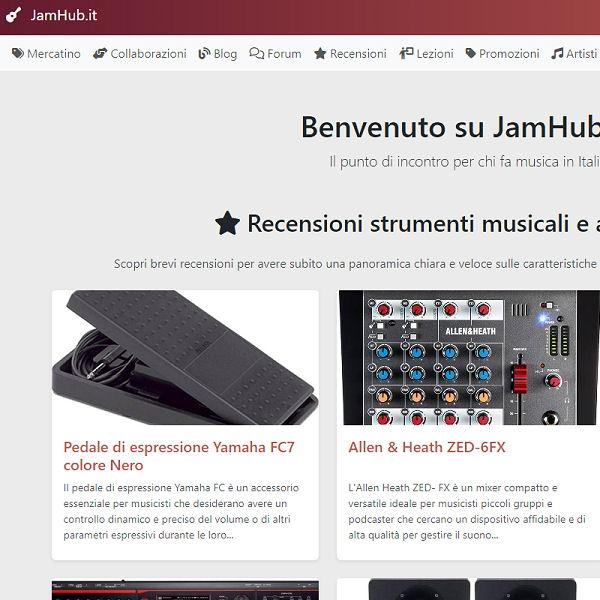Click the Recensioni star icon in navbar
This screenshot has height=600, width=600.
click(x=320, y=54)
